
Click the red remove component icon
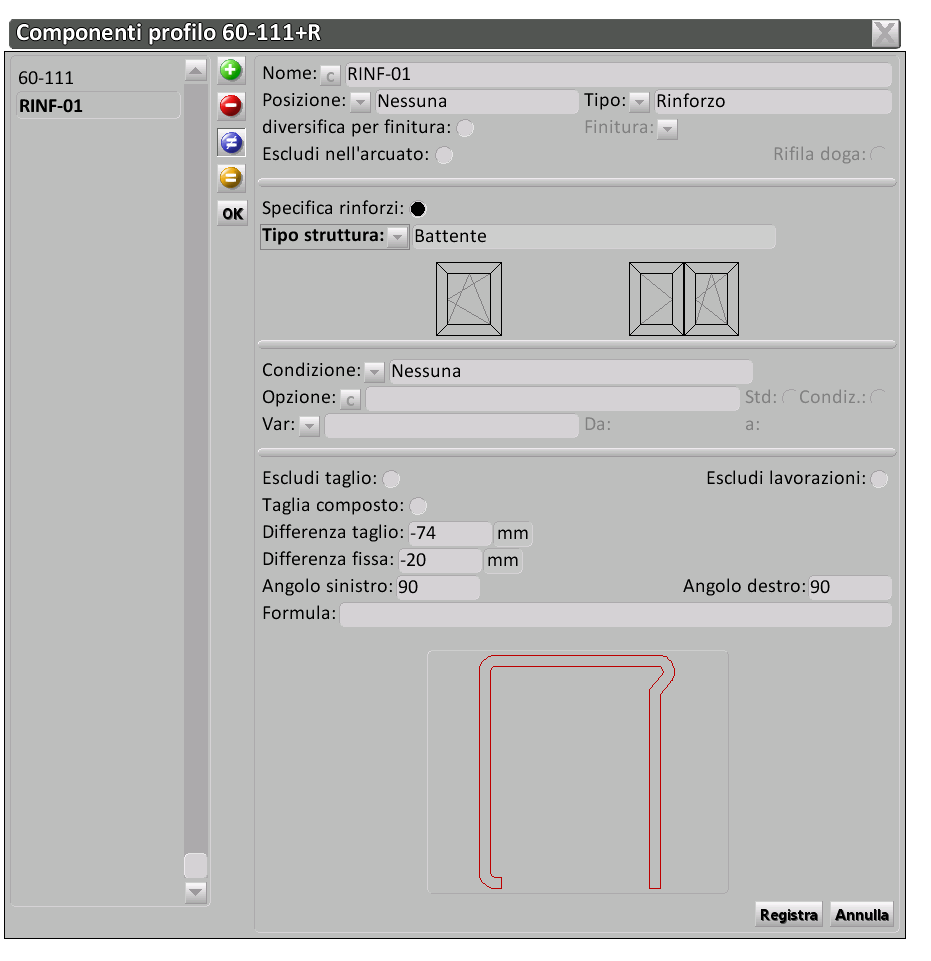coord(232,105)
